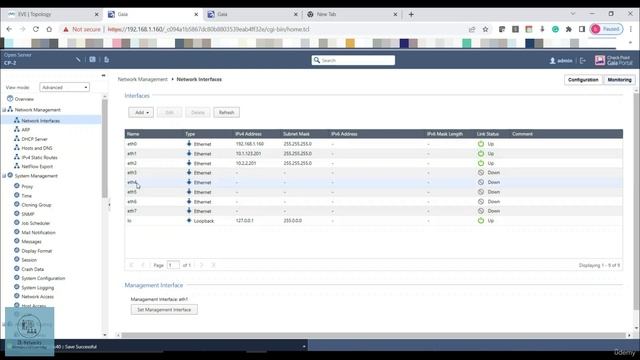
Task: Open the Paused profile button
Action: pyautogui.click(x=606, y=29)
